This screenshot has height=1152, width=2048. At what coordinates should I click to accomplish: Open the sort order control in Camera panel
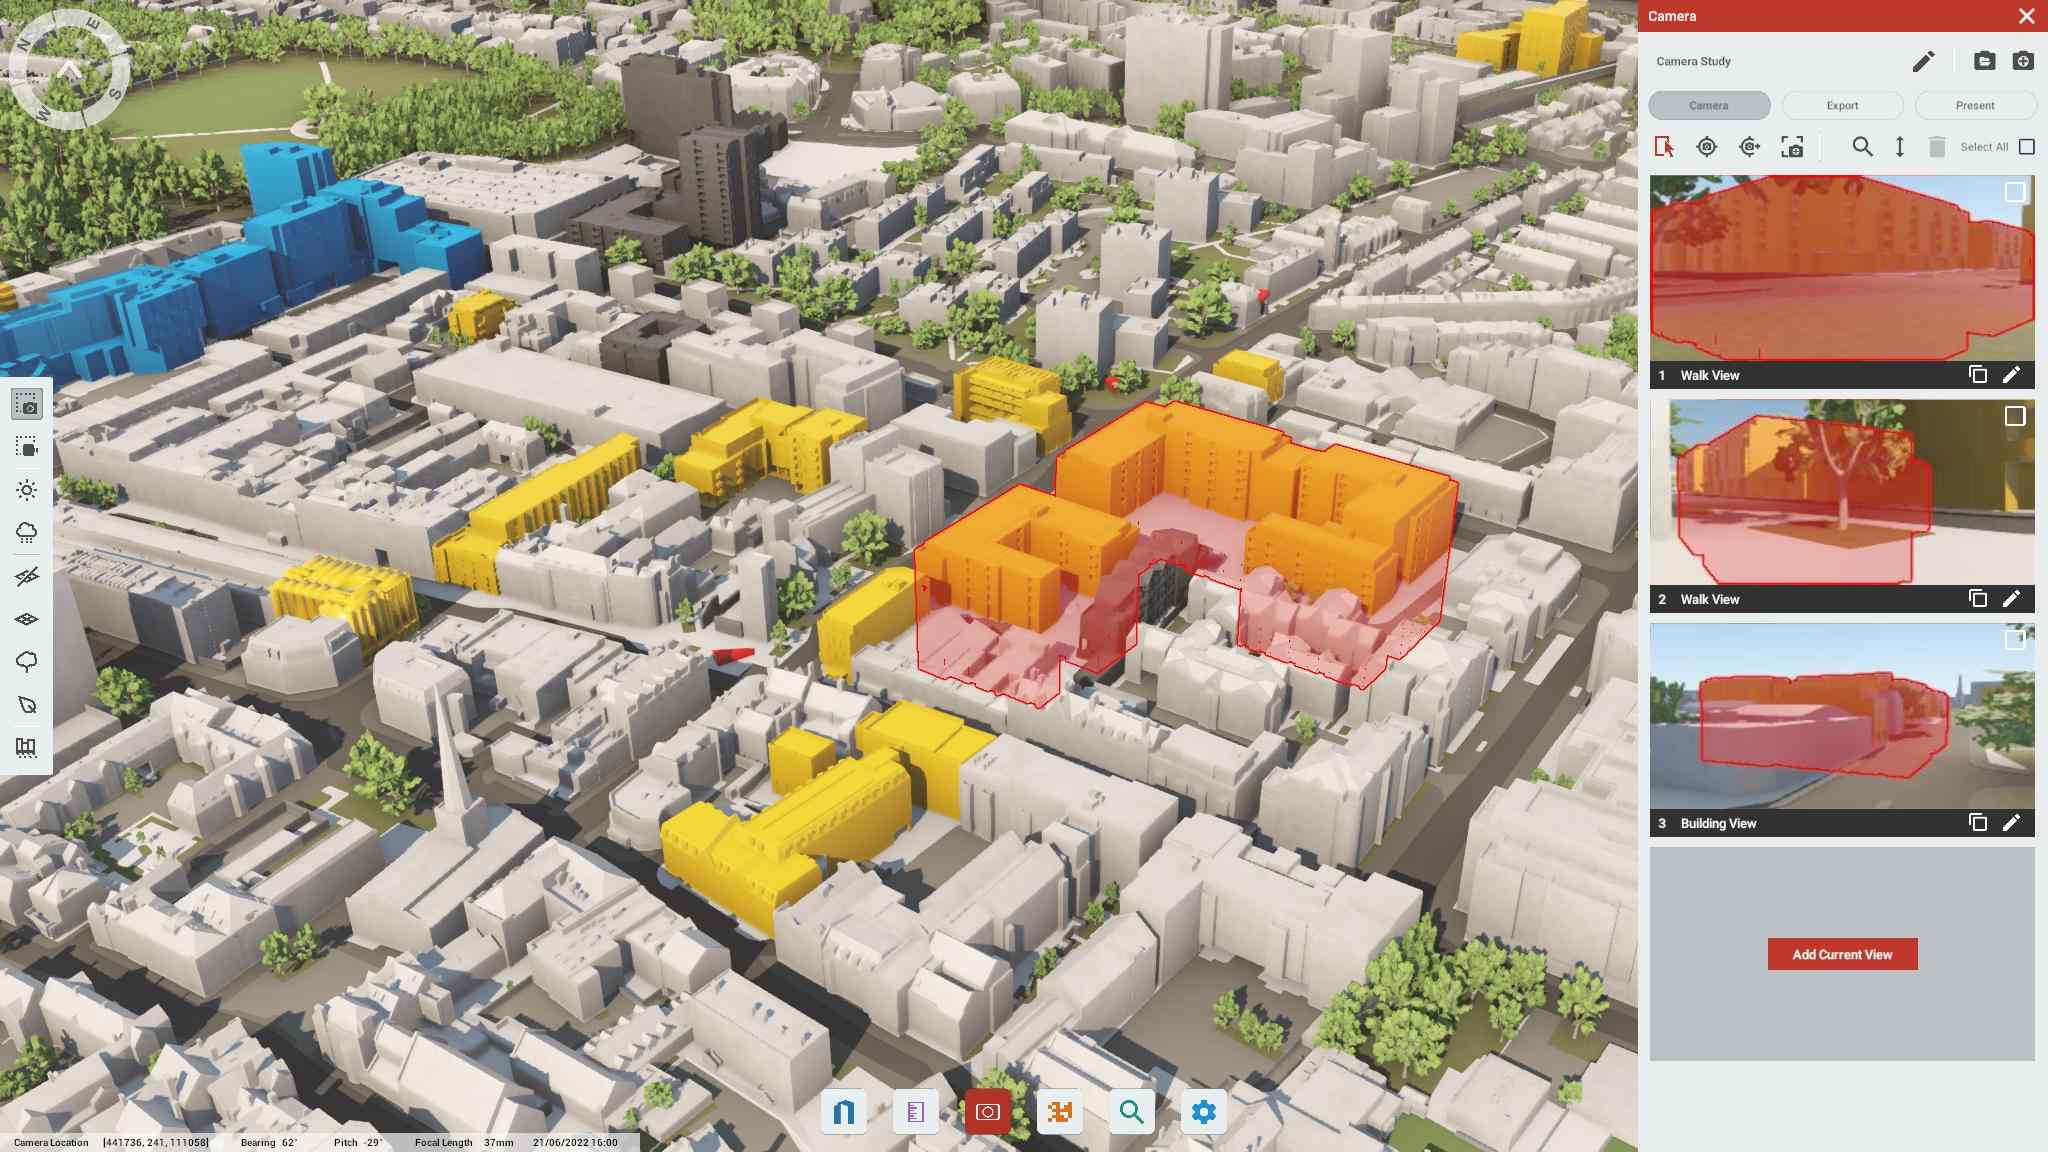[1903, 146]
